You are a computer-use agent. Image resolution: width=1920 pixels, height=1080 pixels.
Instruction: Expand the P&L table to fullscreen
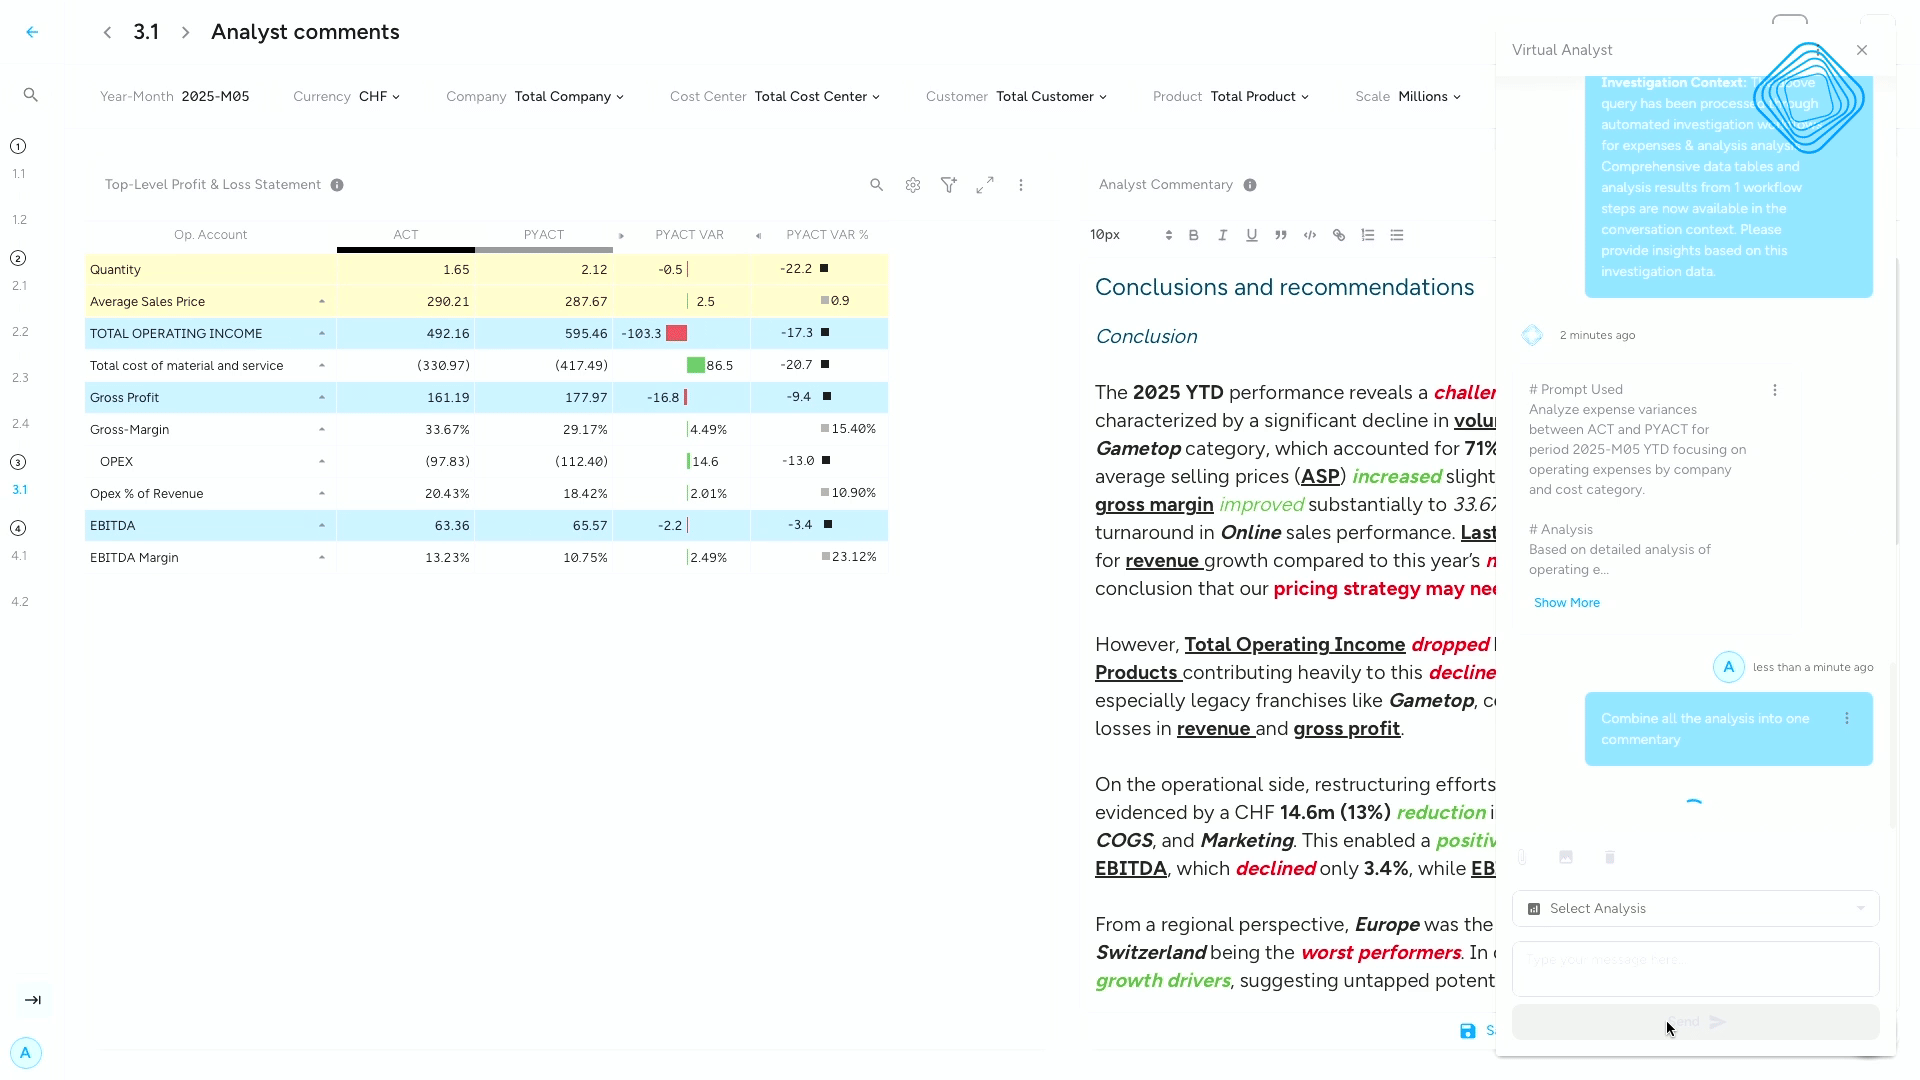pos(985,185)
